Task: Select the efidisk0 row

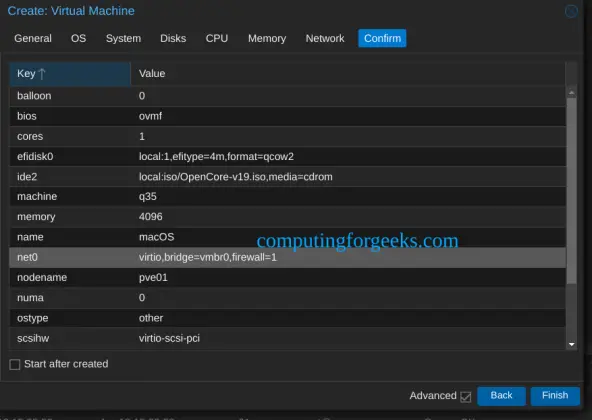Action: pyautogui.click(x=287, y=156)
